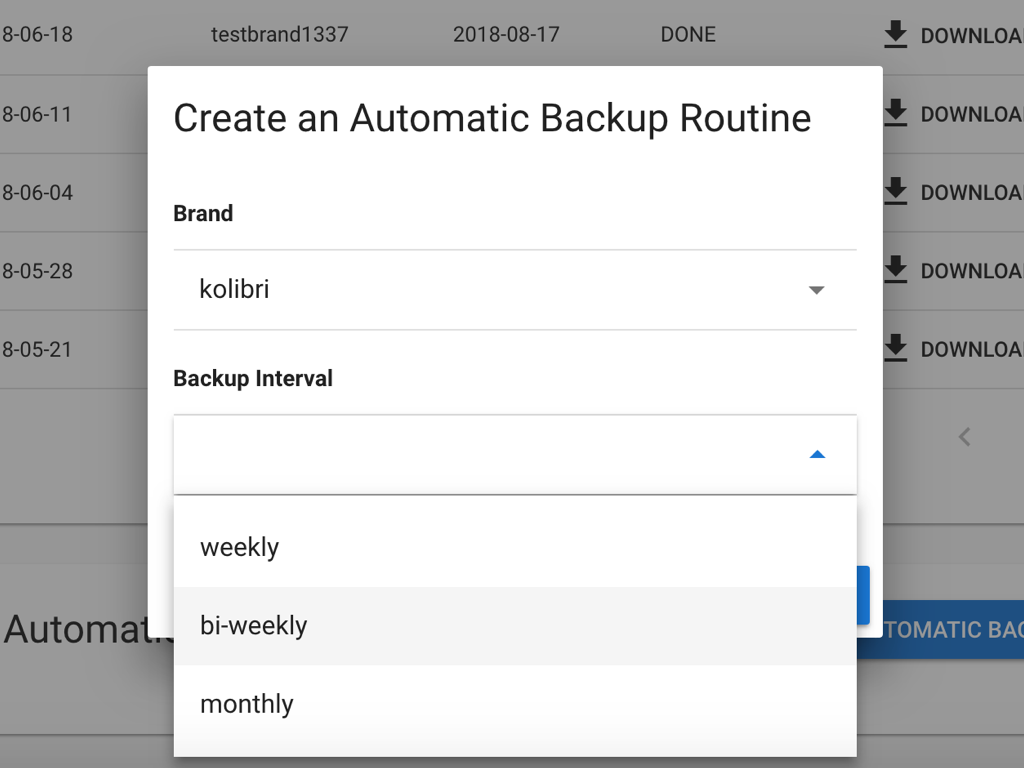The image size is (1024, 768).
Task: Open the Brand dropdown arrow
Action: coord(817,289)
